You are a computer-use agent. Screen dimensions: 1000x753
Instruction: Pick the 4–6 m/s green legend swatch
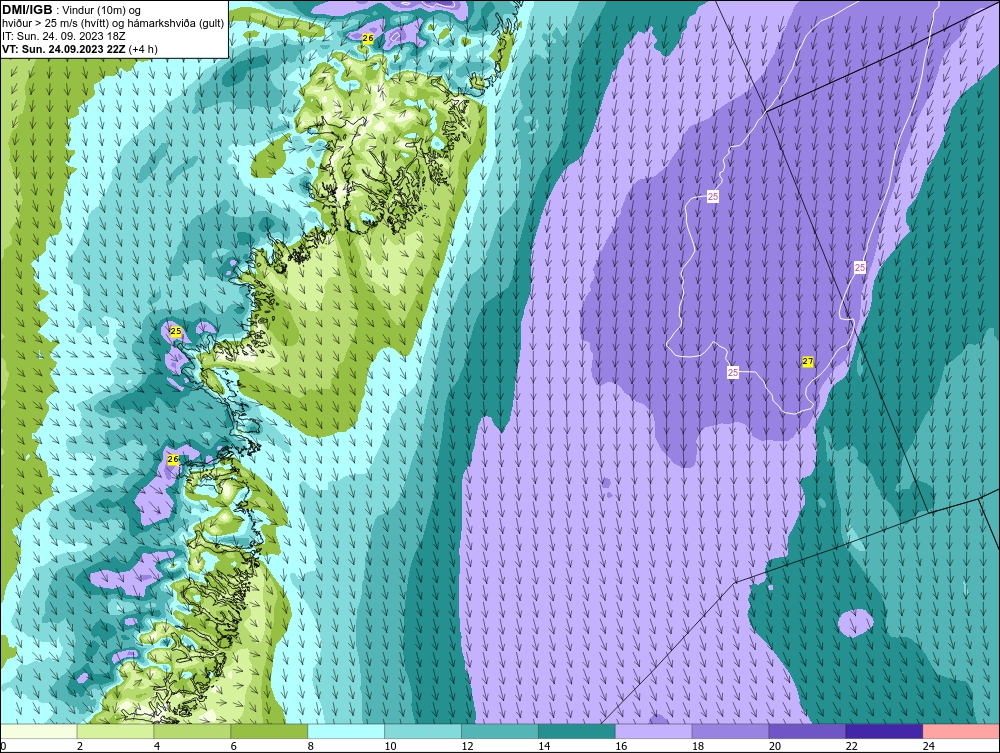coord(192,731)
